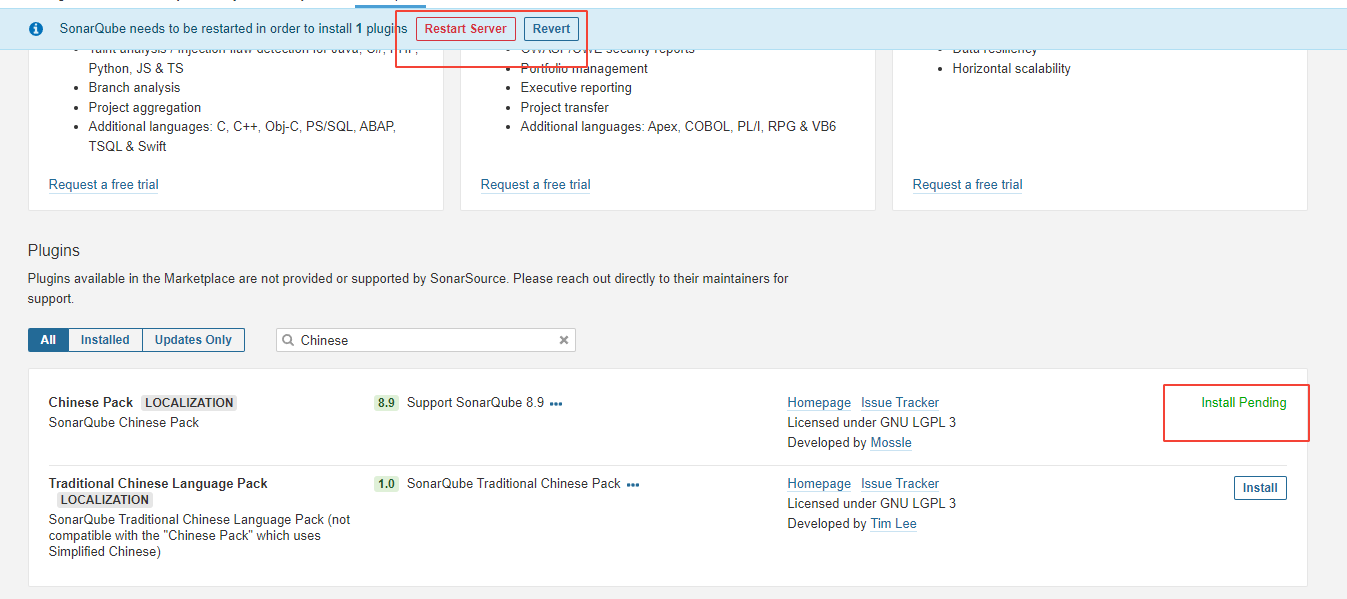Click the Branch analysis bullet

pyautogui.click(x=135, y=87)
